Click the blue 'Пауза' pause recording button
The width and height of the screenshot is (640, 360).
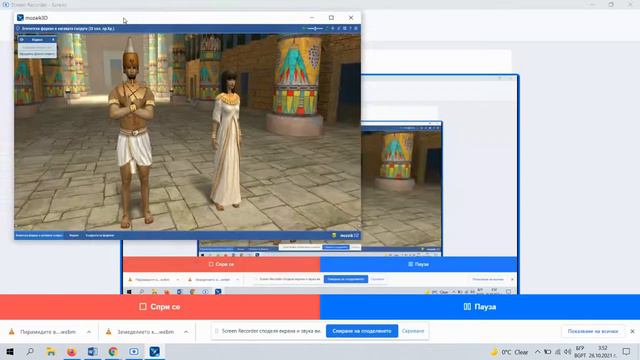tap(480, 307)
